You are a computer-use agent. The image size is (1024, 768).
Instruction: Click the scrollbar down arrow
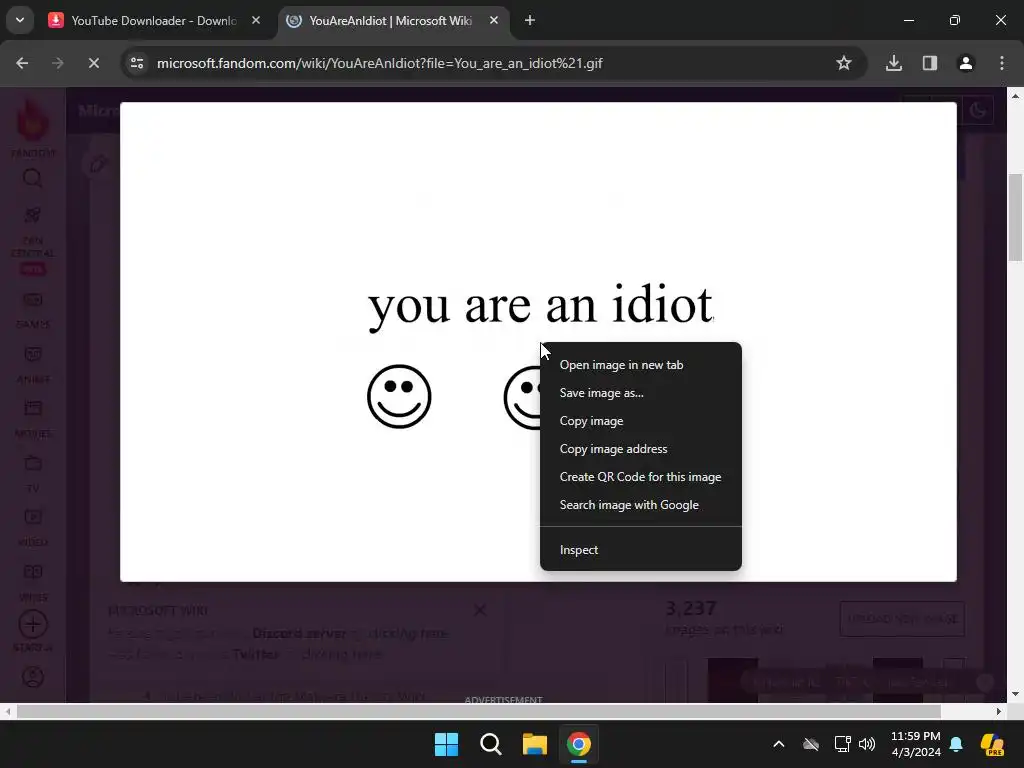pyautogui.click(x=1016, y=694)
